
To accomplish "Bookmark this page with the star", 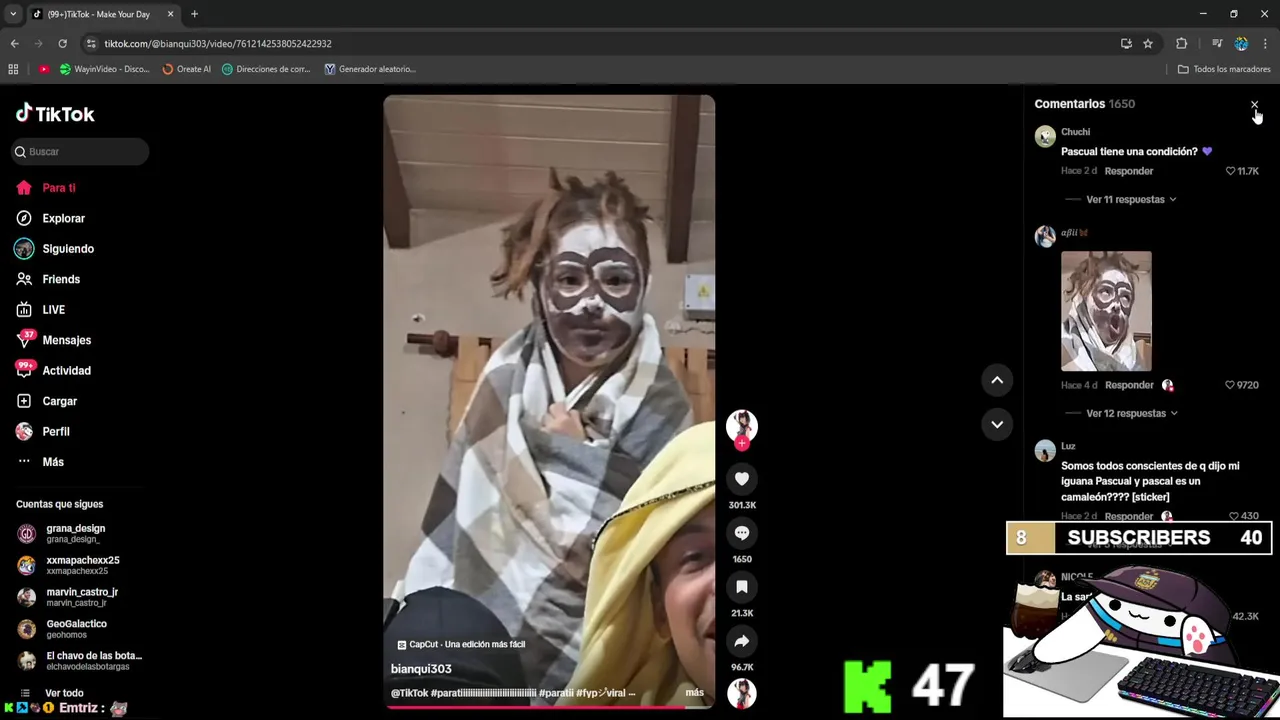I will tap(1148, 43).
